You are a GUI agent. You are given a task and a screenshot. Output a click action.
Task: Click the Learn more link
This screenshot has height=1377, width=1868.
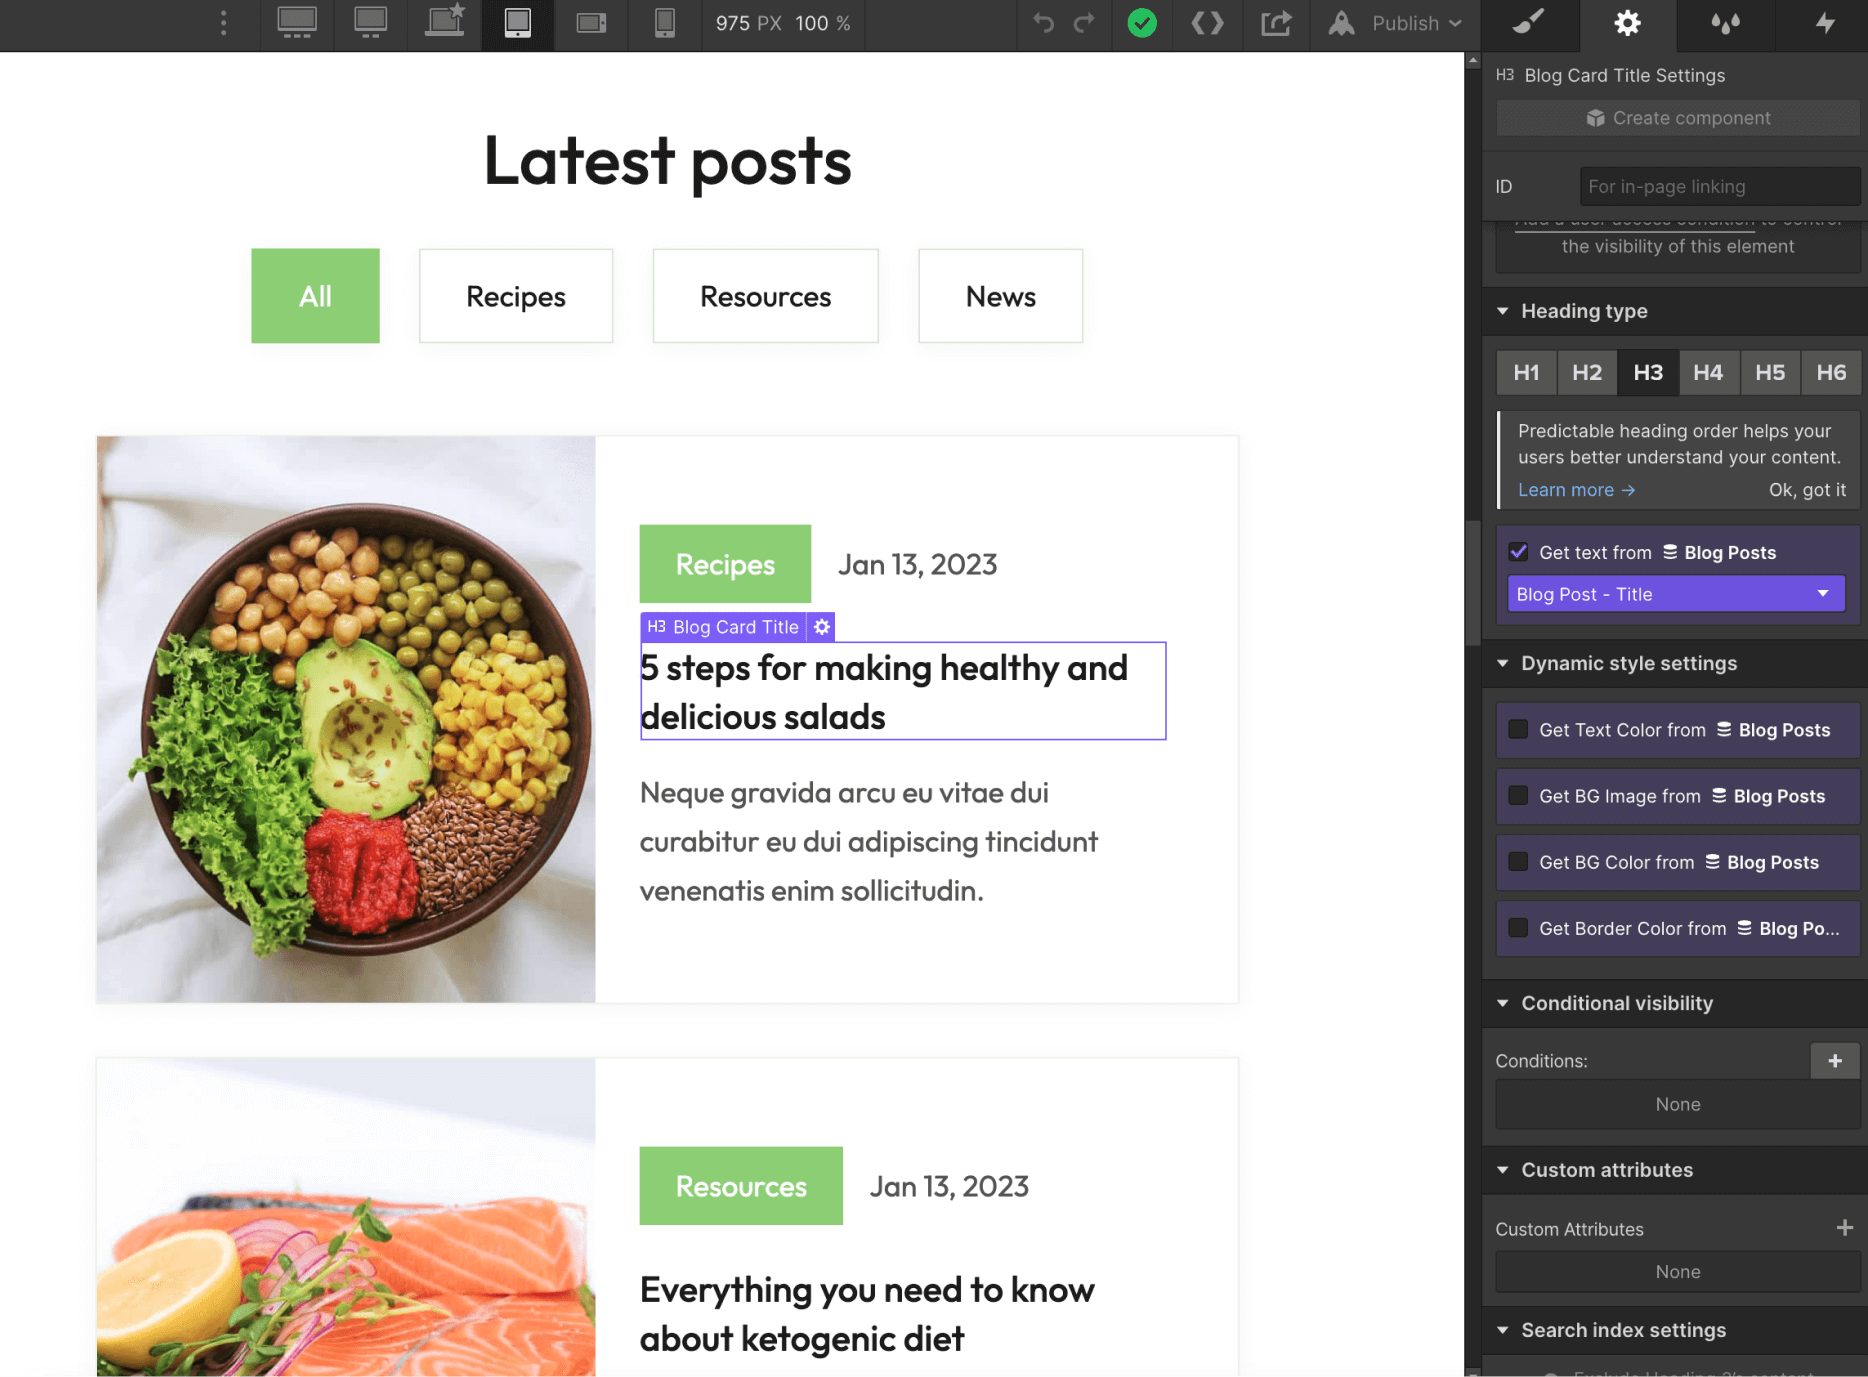pyautogui.click(x=1566, y=489)
